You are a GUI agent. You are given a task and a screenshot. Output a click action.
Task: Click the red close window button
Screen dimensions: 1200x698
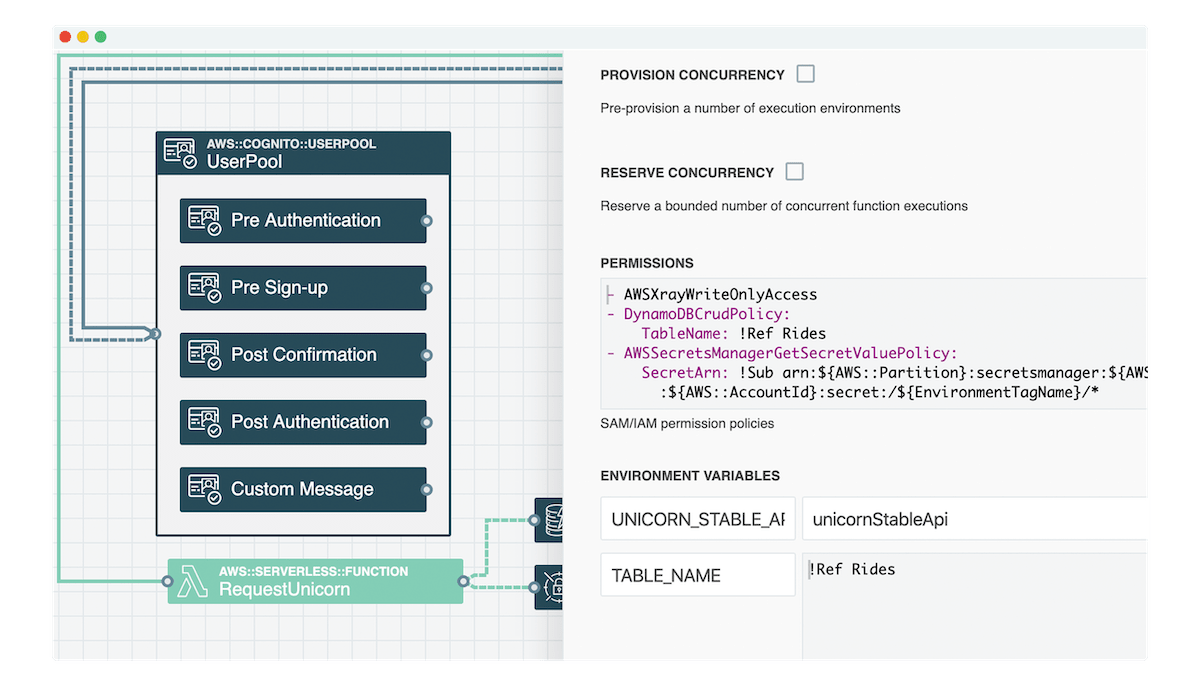(x=65, y=37)
